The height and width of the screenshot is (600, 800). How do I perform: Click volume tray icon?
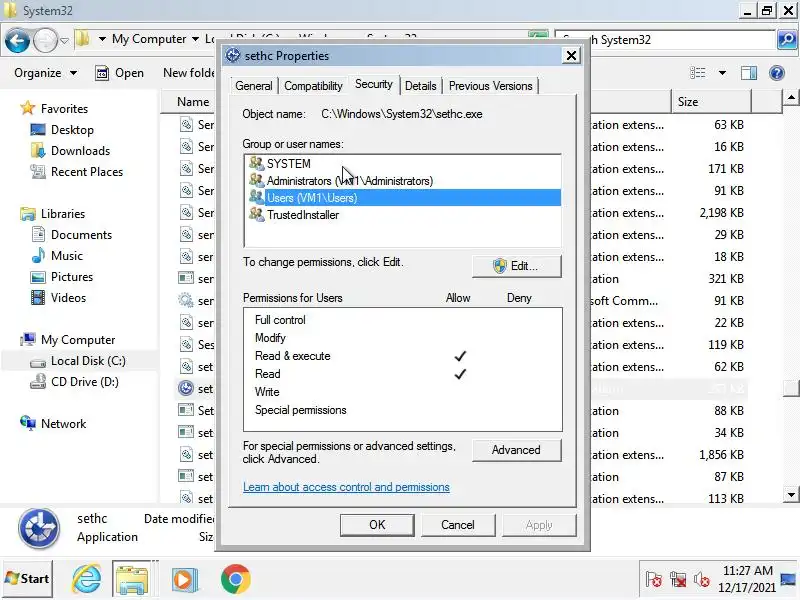point(702,579)
